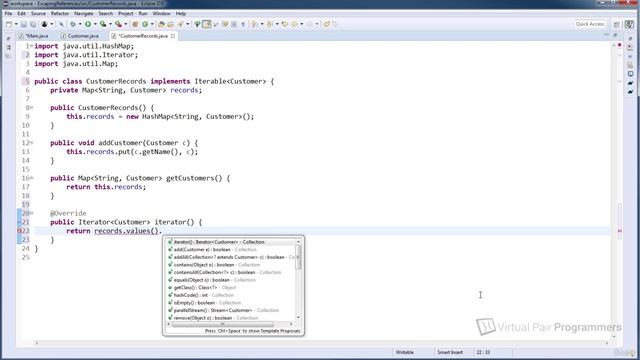The height and width of the screenshot is (360, 640).
Task: Collapse the constructor fold at line 8
Action: tap(31, 108)
